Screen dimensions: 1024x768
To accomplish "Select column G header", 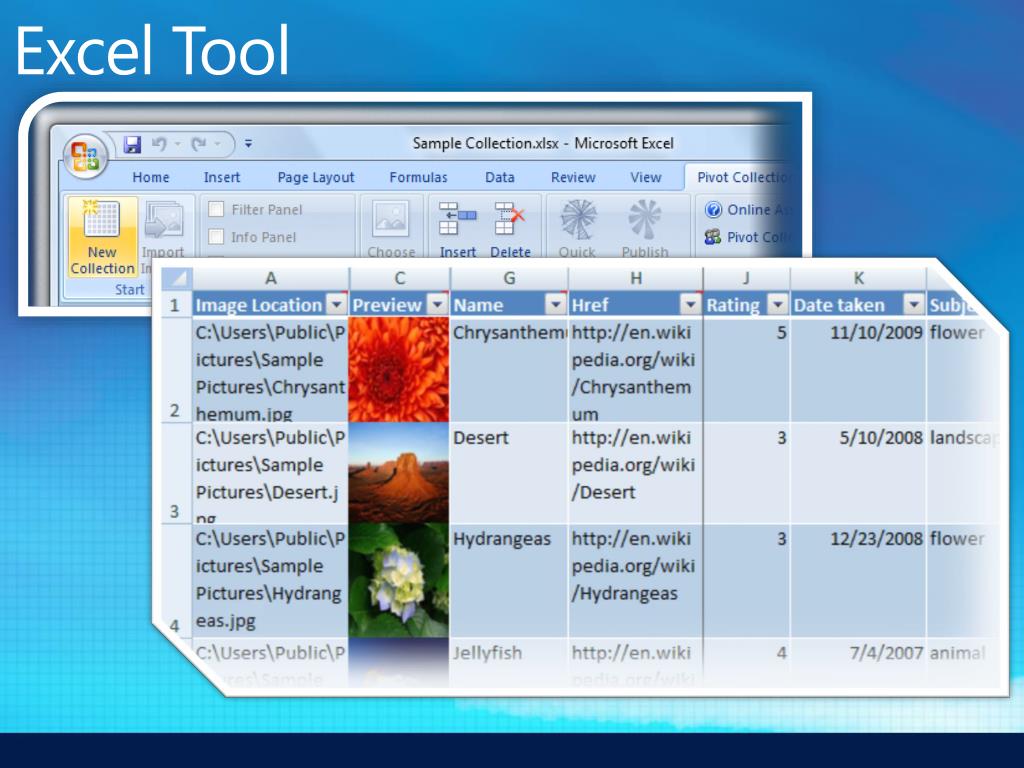I will click(509, 278).
